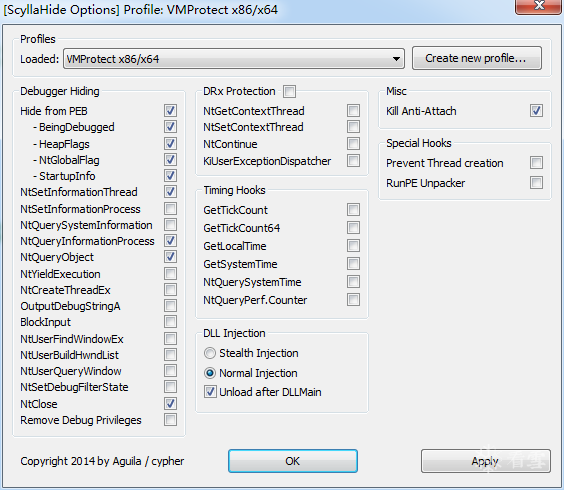The height and width of the screenshot is (490, 564).
Task: Click Create new profile button
Action: click(477, 58)
